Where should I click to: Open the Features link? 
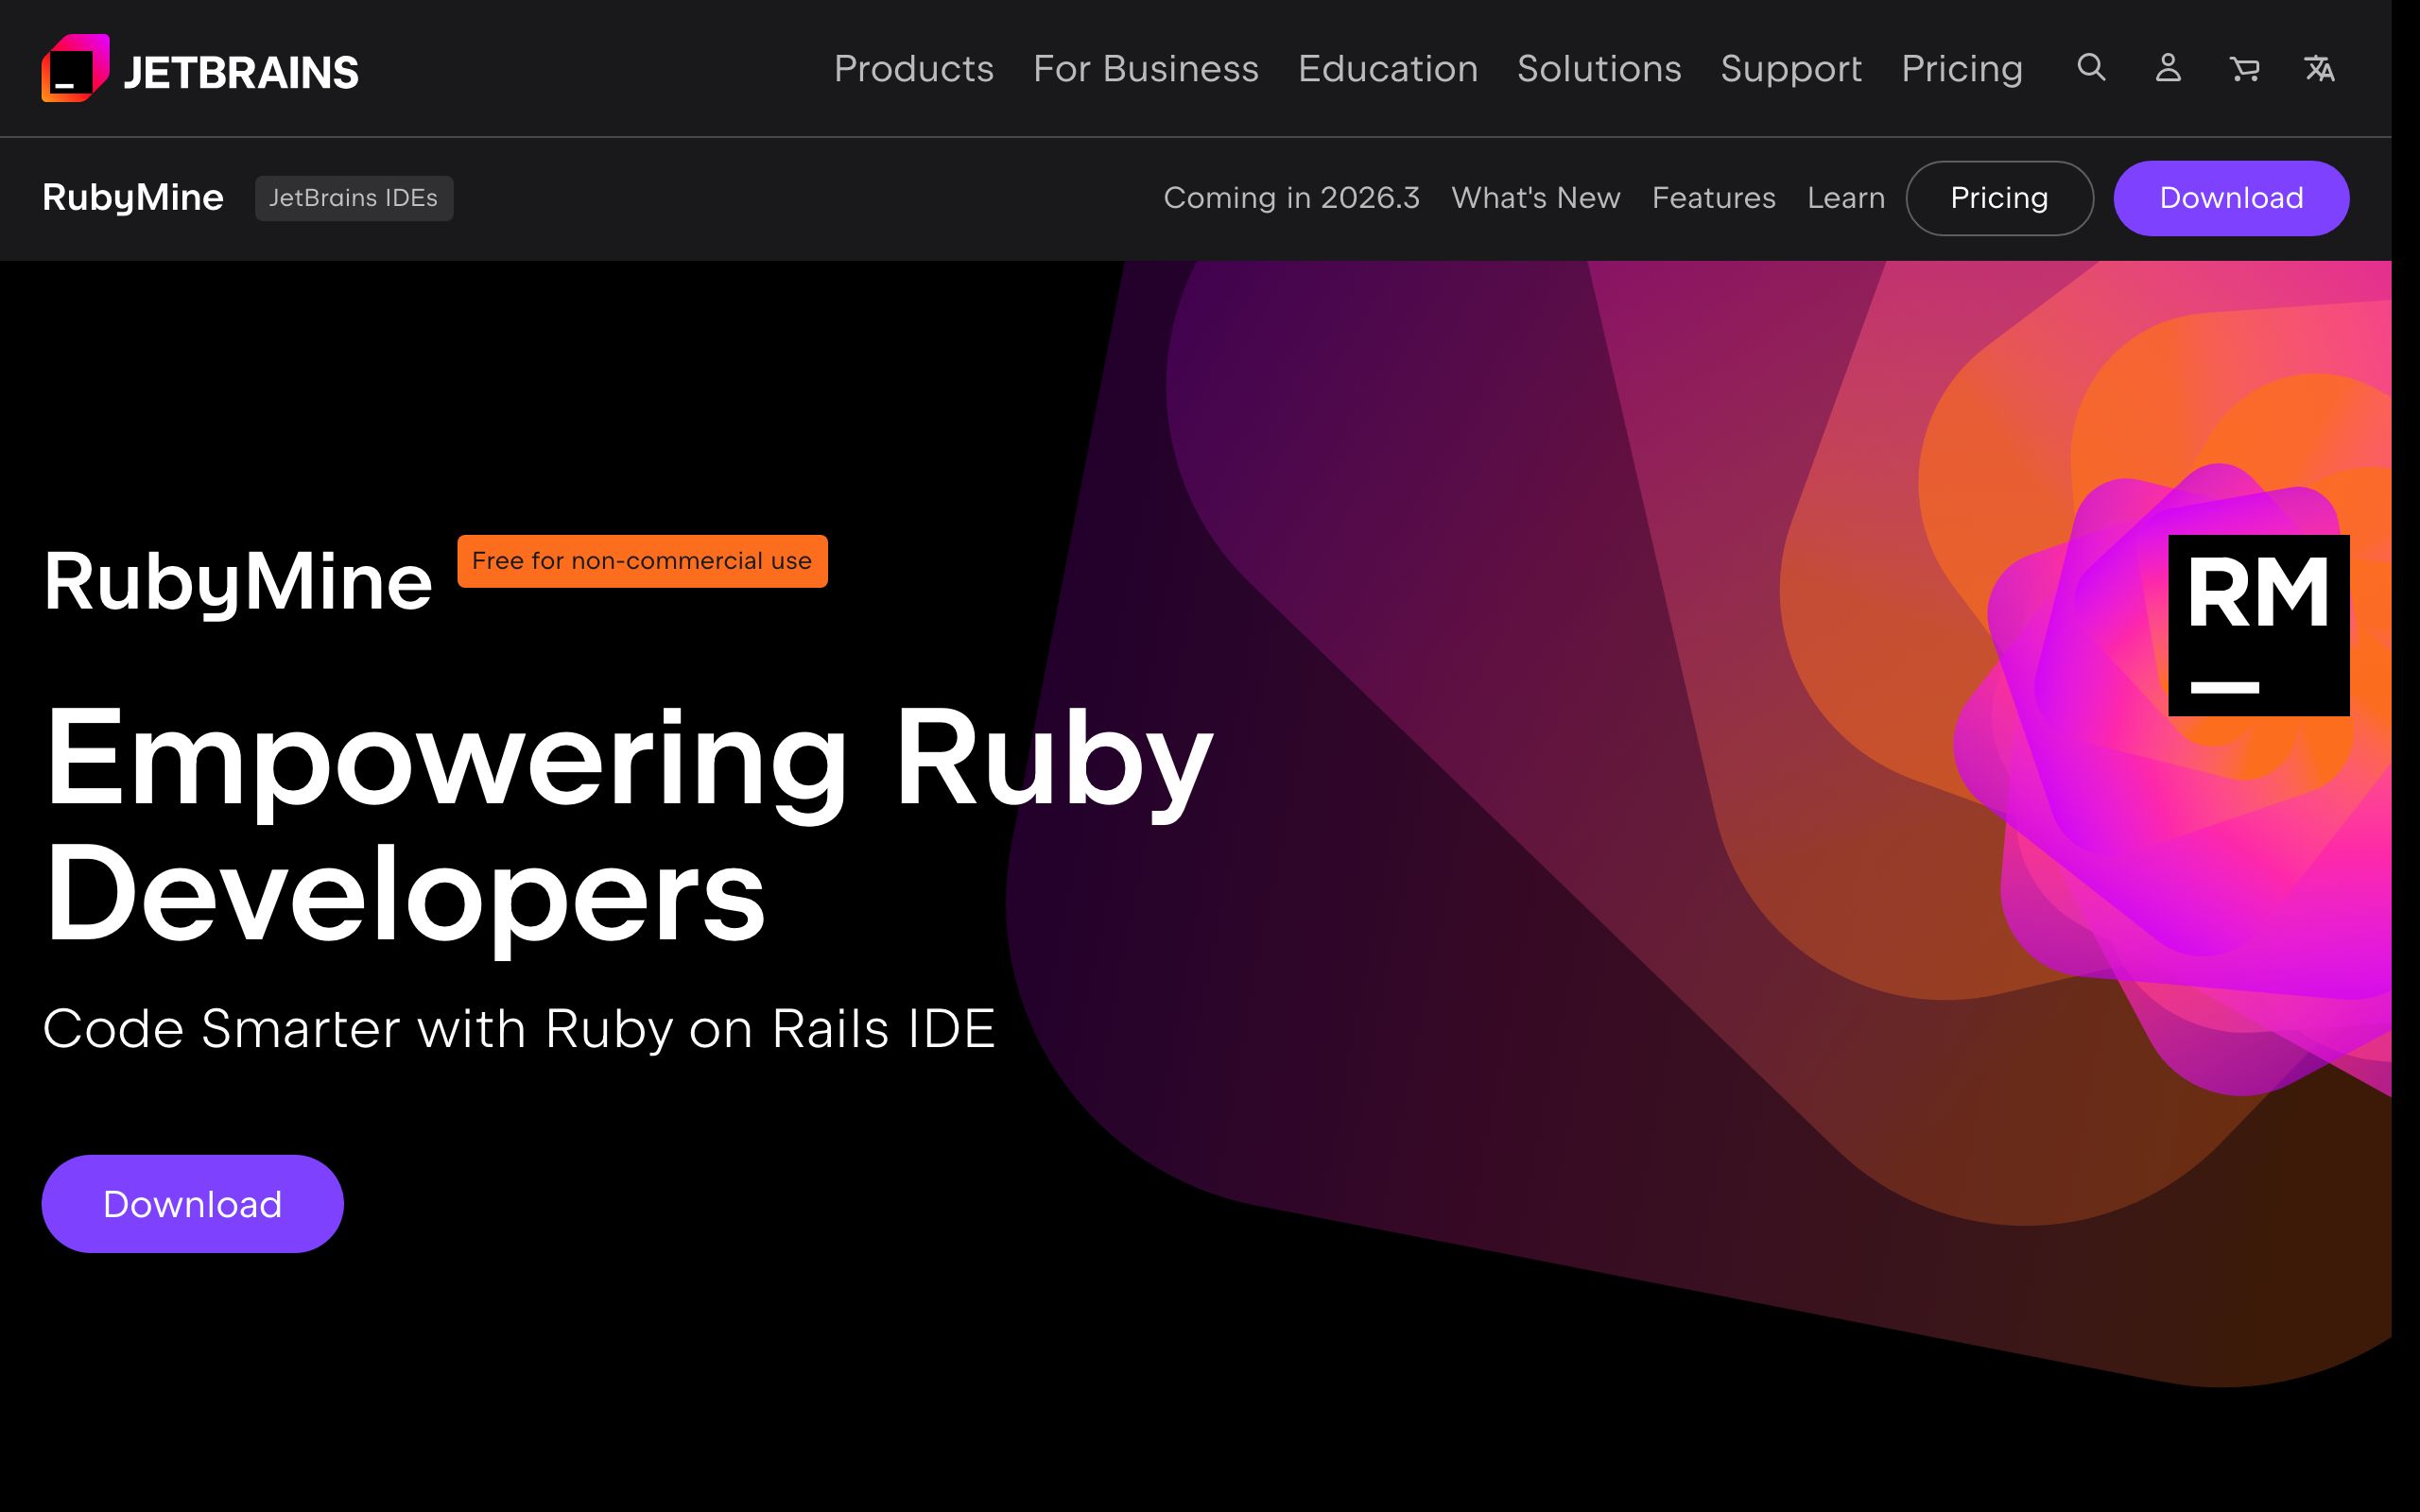click(1714, 198)
